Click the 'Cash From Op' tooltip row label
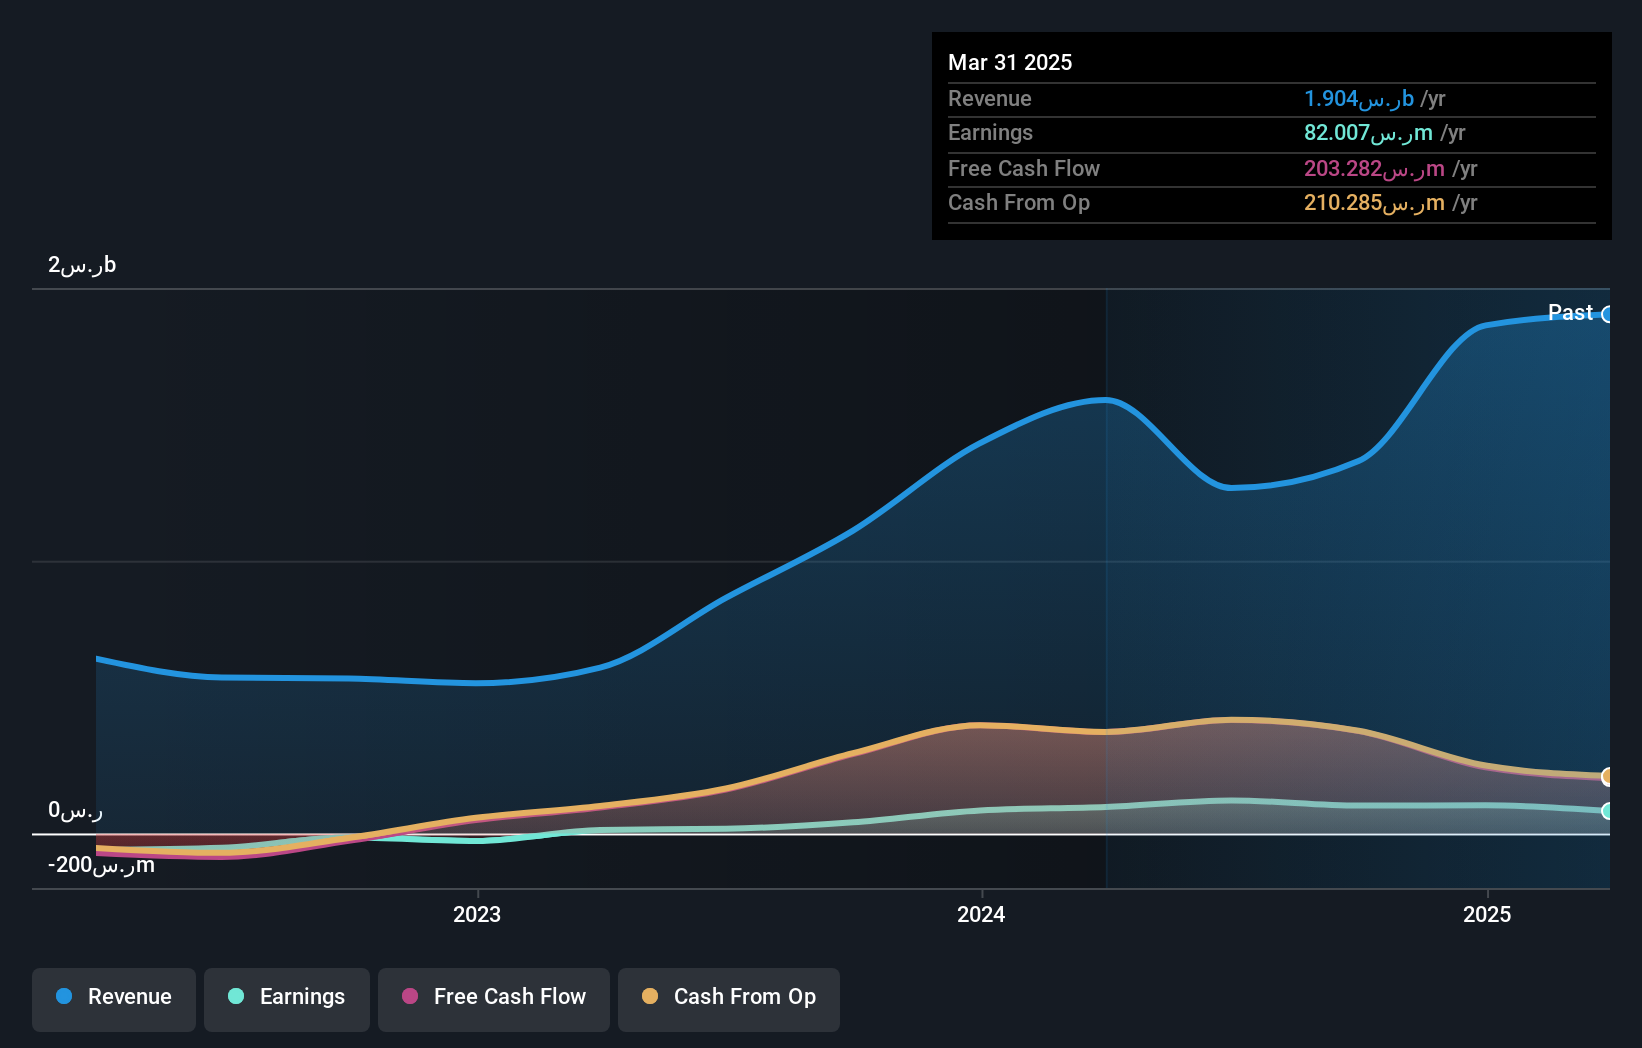This screenshot has width=1642, height=1048. pyautogui.click(x=1019, y=202)
